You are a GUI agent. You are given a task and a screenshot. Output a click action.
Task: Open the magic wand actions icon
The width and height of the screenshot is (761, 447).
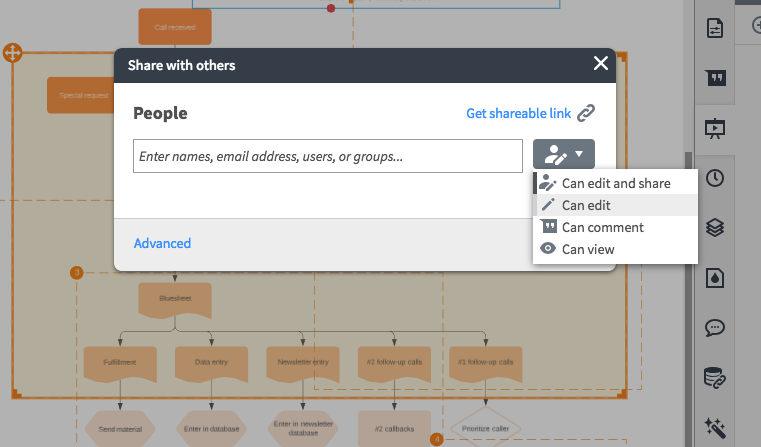715,428
